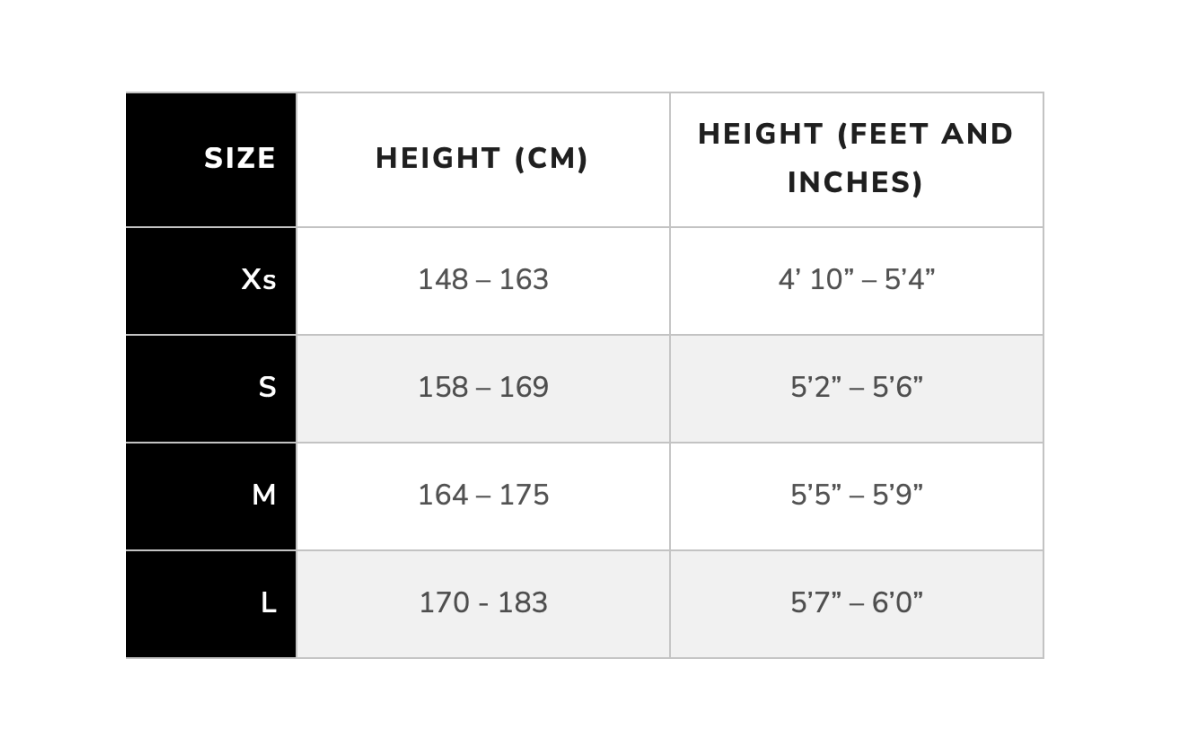Click the HEIGHT (FEET AND INCHES) header

[x=855, y=158]
